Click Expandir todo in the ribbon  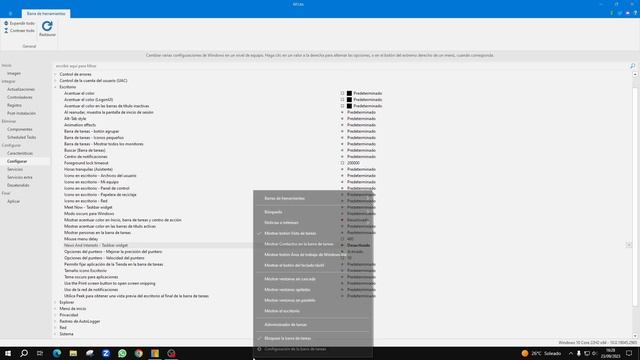tap(19, 23)
